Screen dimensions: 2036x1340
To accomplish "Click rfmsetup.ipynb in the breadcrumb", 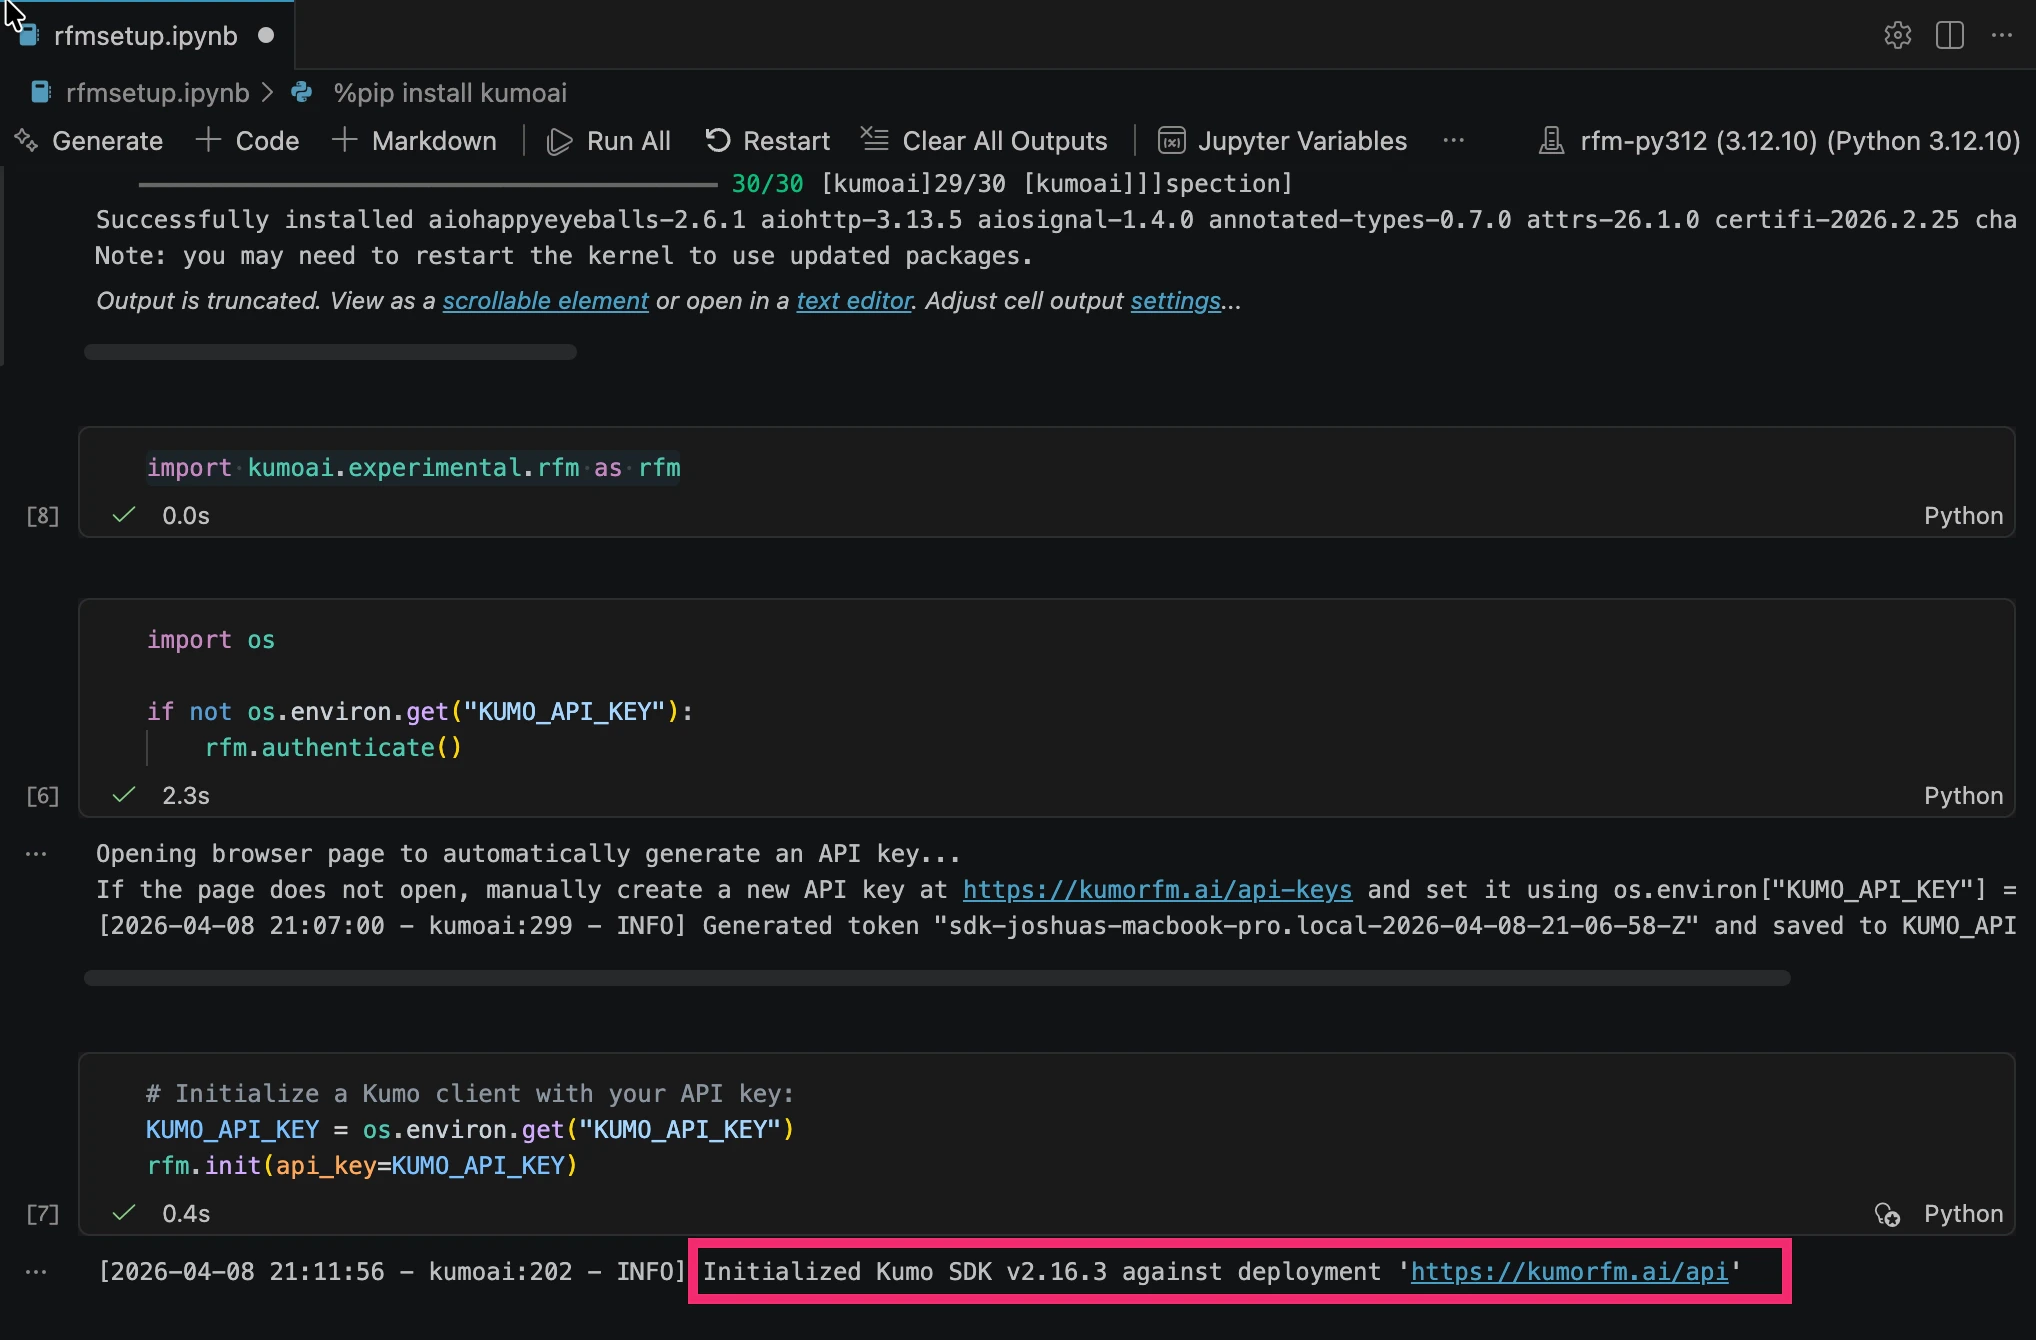I will pos(157,93).
